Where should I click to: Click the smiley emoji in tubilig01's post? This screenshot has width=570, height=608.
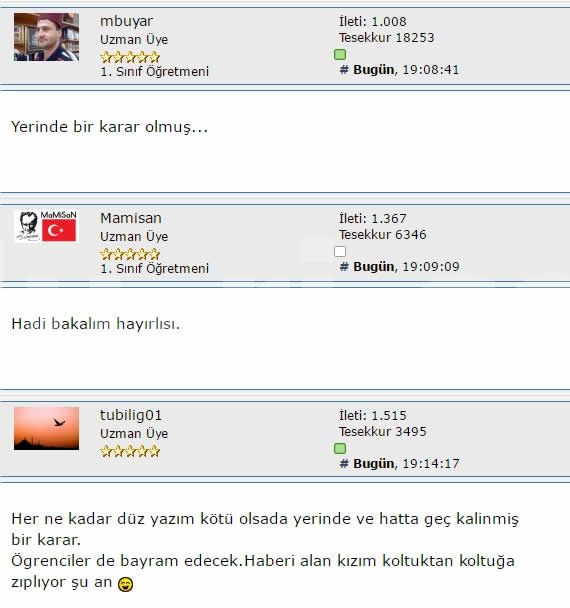(x=125, y=584)
